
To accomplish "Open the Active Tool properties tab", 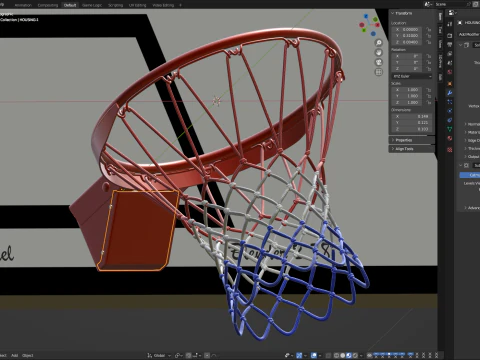I will pos(450,24).
